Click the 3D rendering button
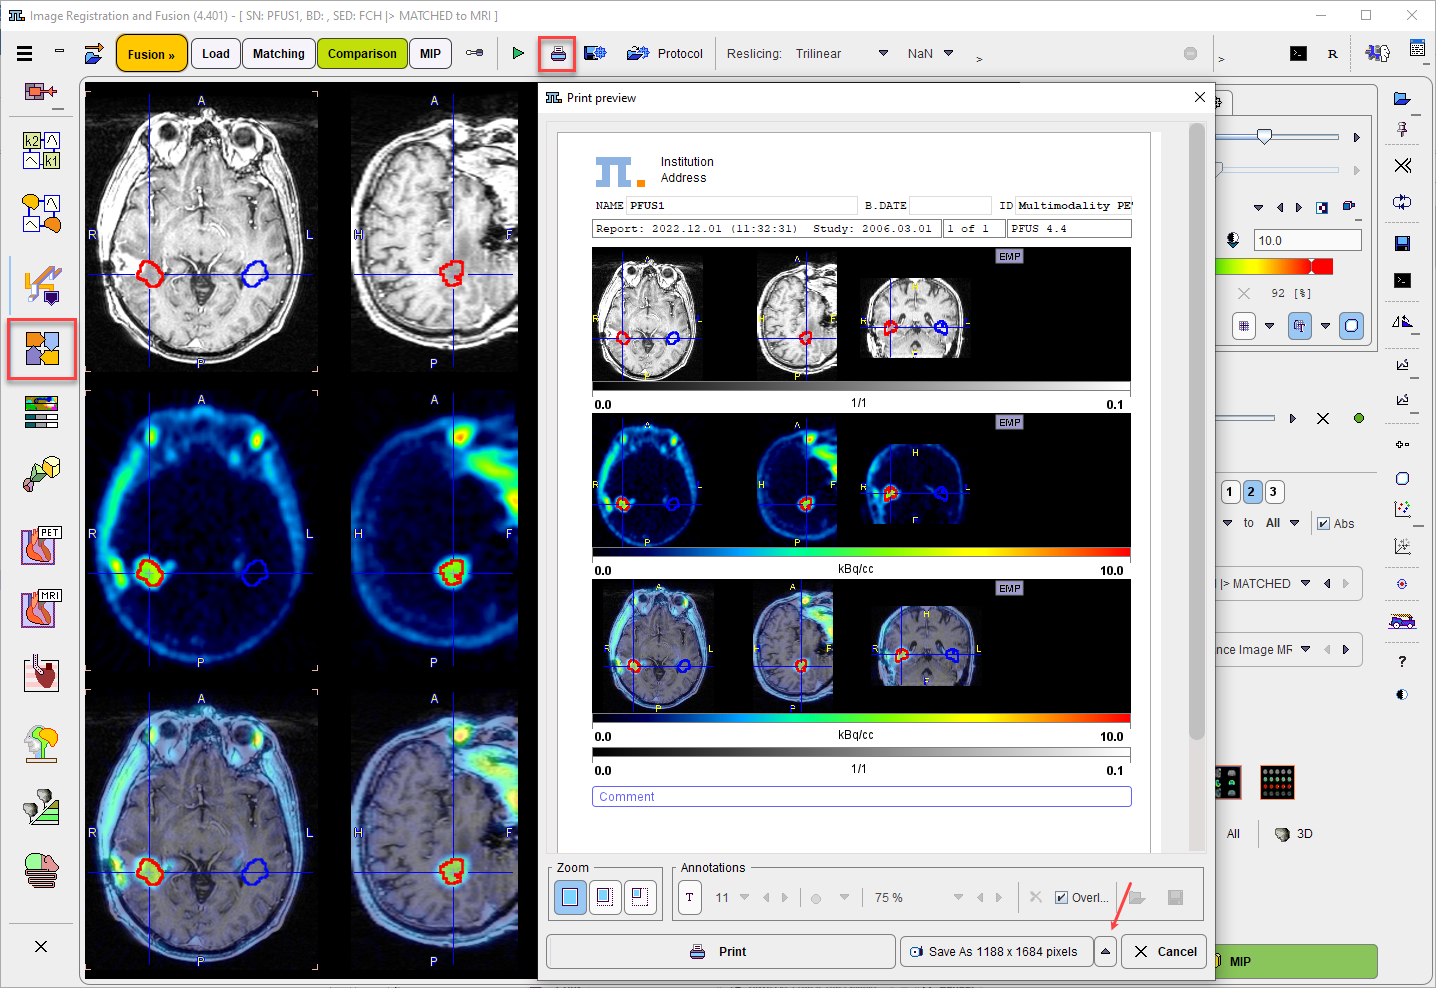The image size is (1436, 988). [1293, 834]
